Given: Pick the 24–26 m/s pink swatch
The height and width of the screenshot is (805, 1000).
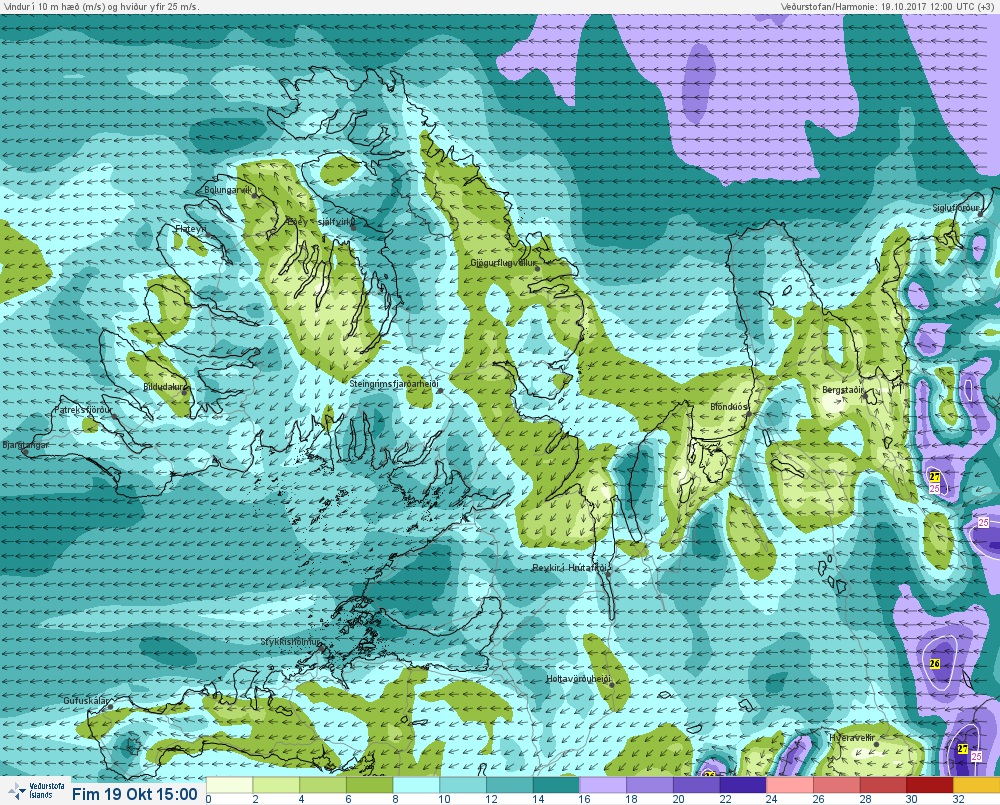Looking at the screenshot, I should [x=789, y=785].
